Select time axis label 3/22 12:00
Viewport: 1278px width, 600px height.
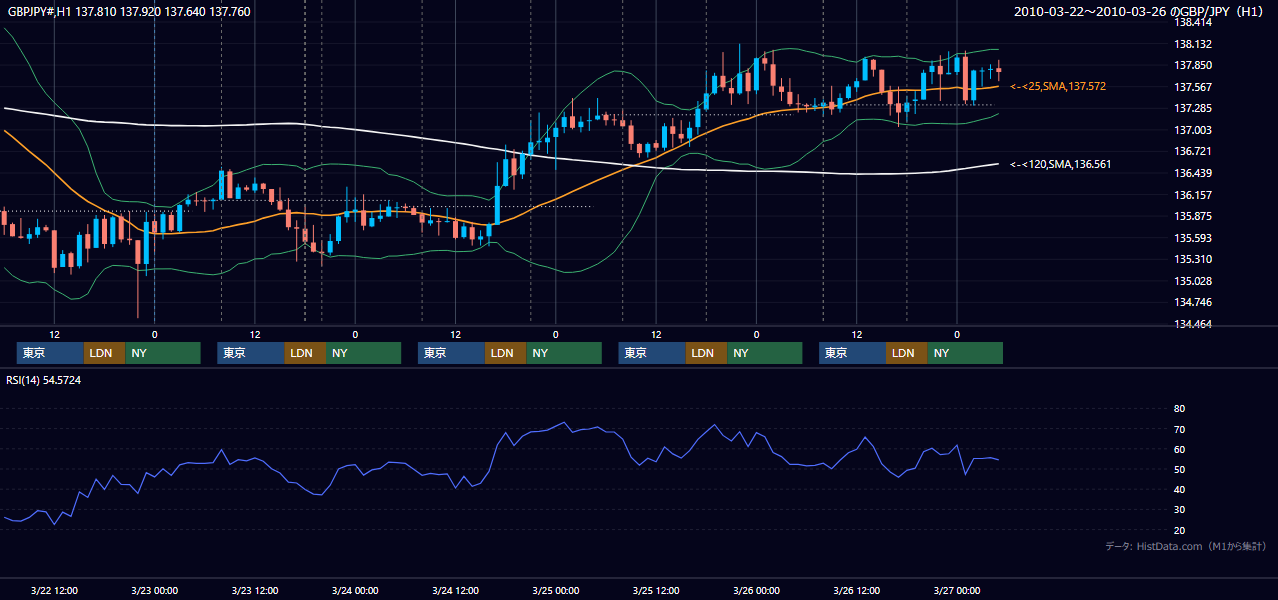tap(55, 591)
